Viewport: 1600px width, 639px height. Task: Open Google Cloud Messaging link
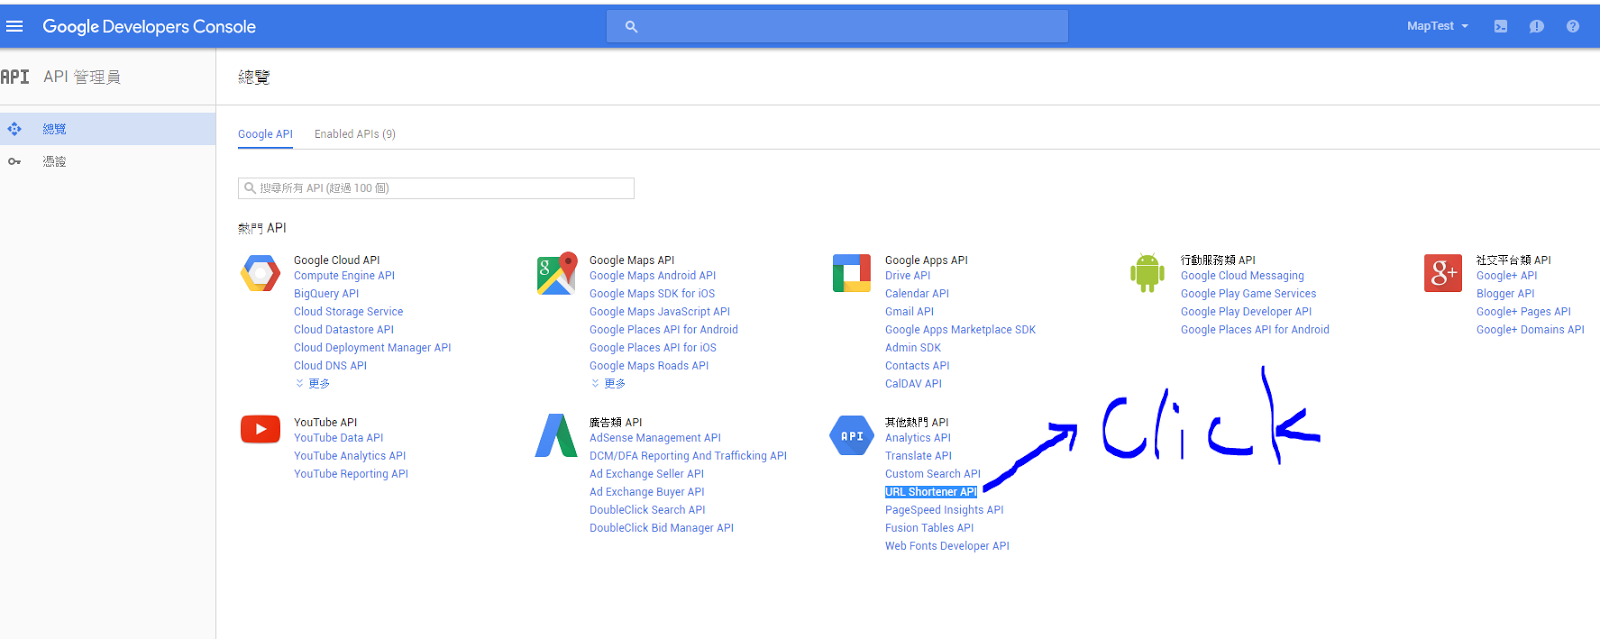coord(1242,276)
